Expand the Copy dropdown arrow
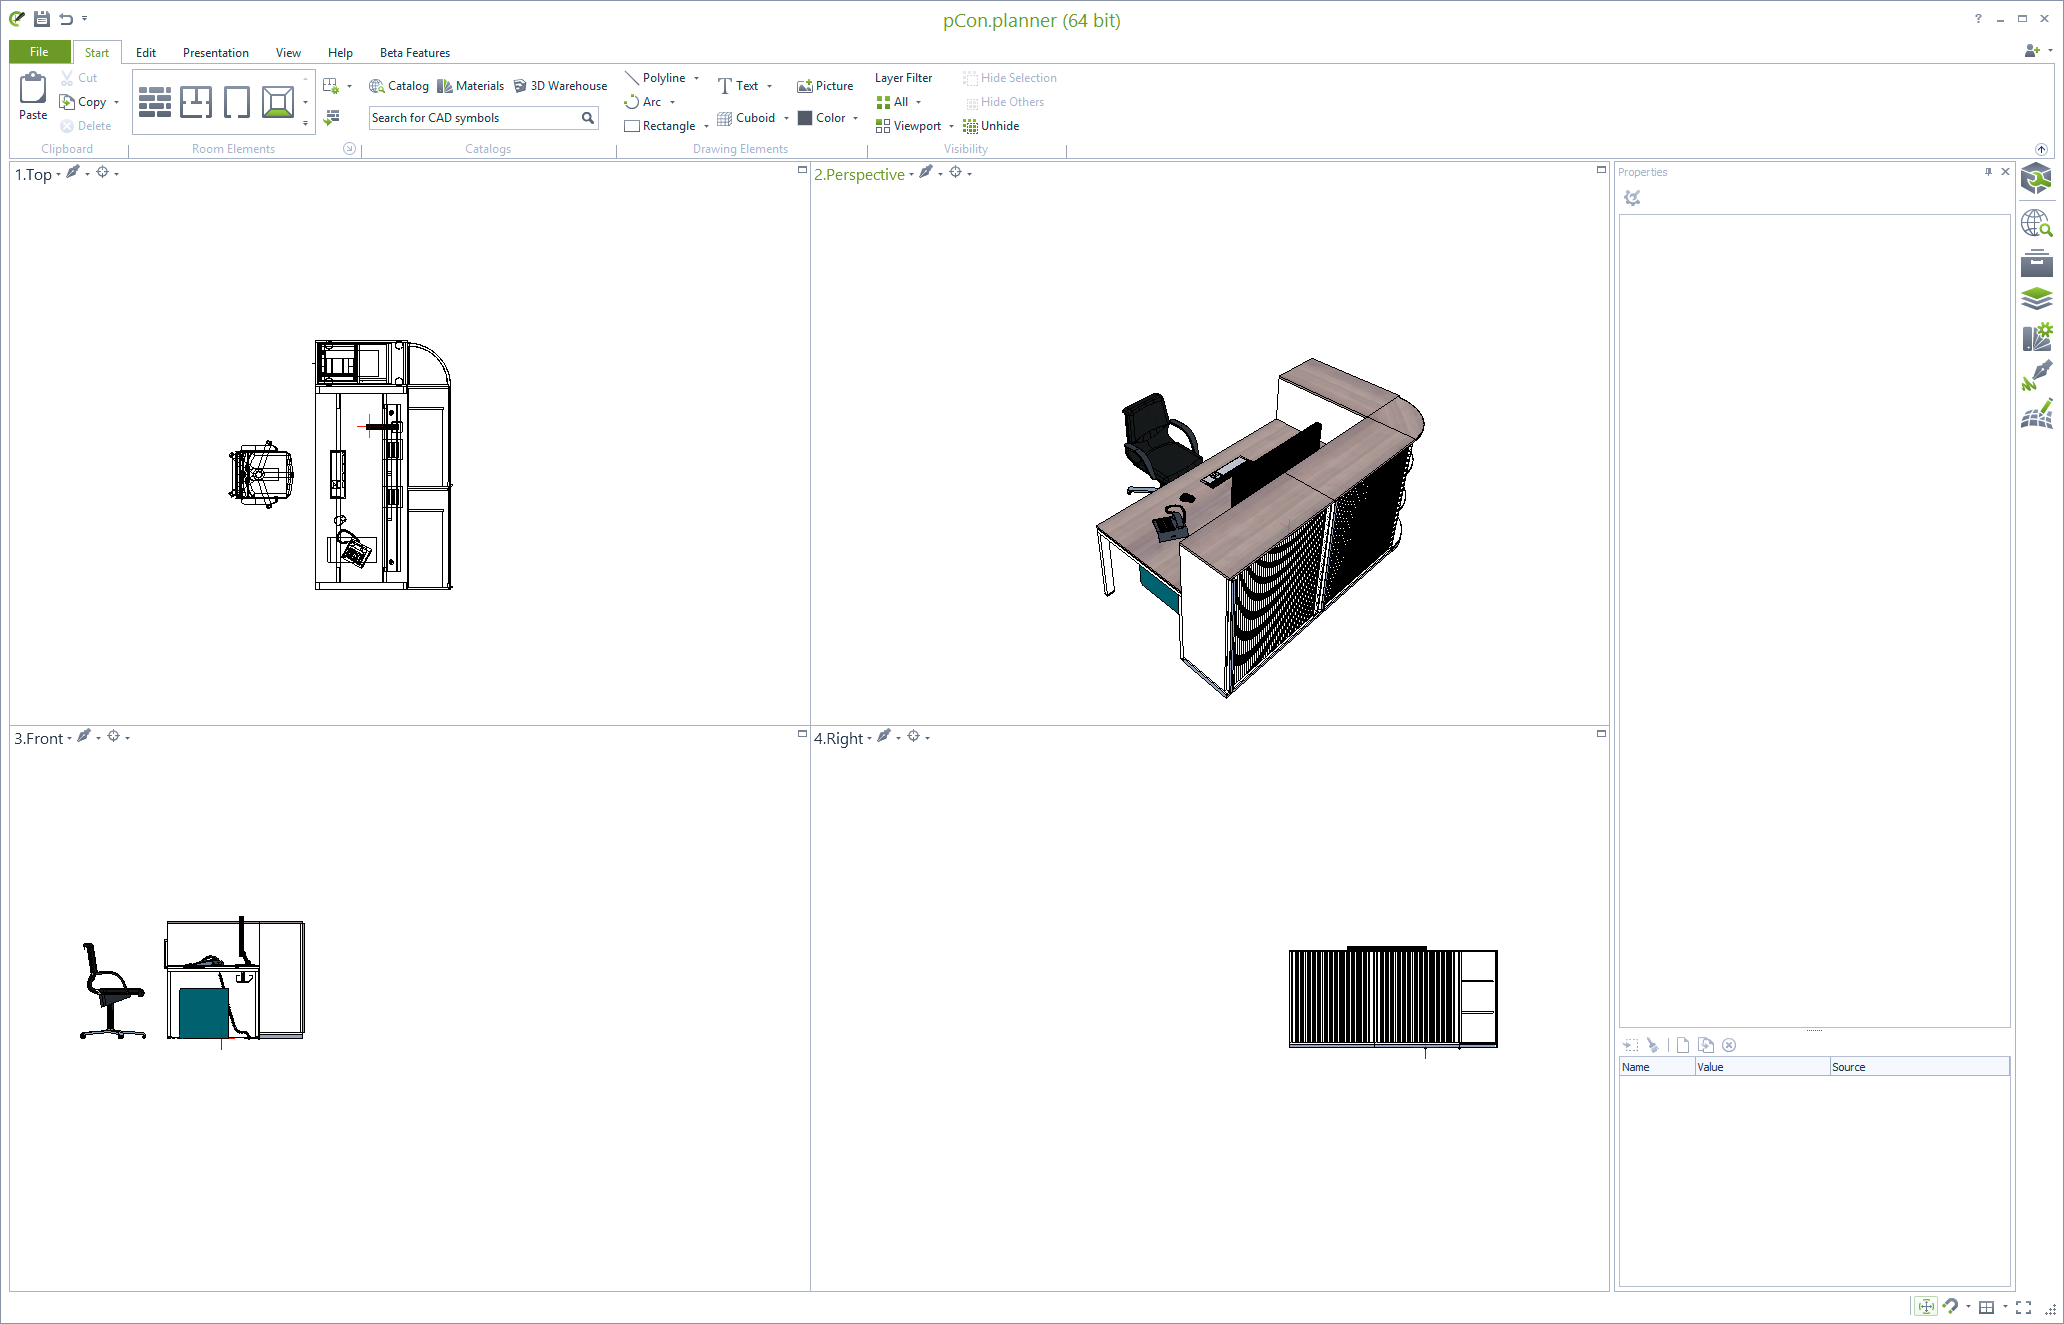This screenshot has width=2064, height=1324. 116,103
